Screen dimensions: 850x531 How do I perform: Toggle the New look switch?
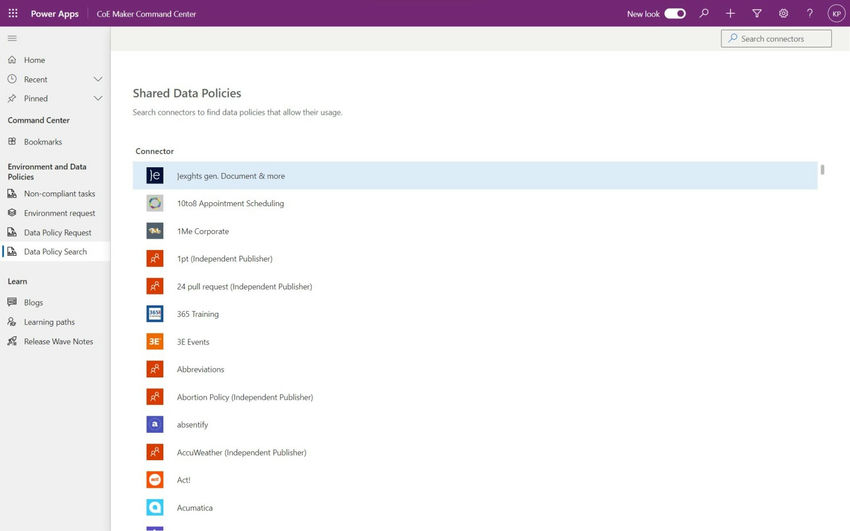coord(675,14)
